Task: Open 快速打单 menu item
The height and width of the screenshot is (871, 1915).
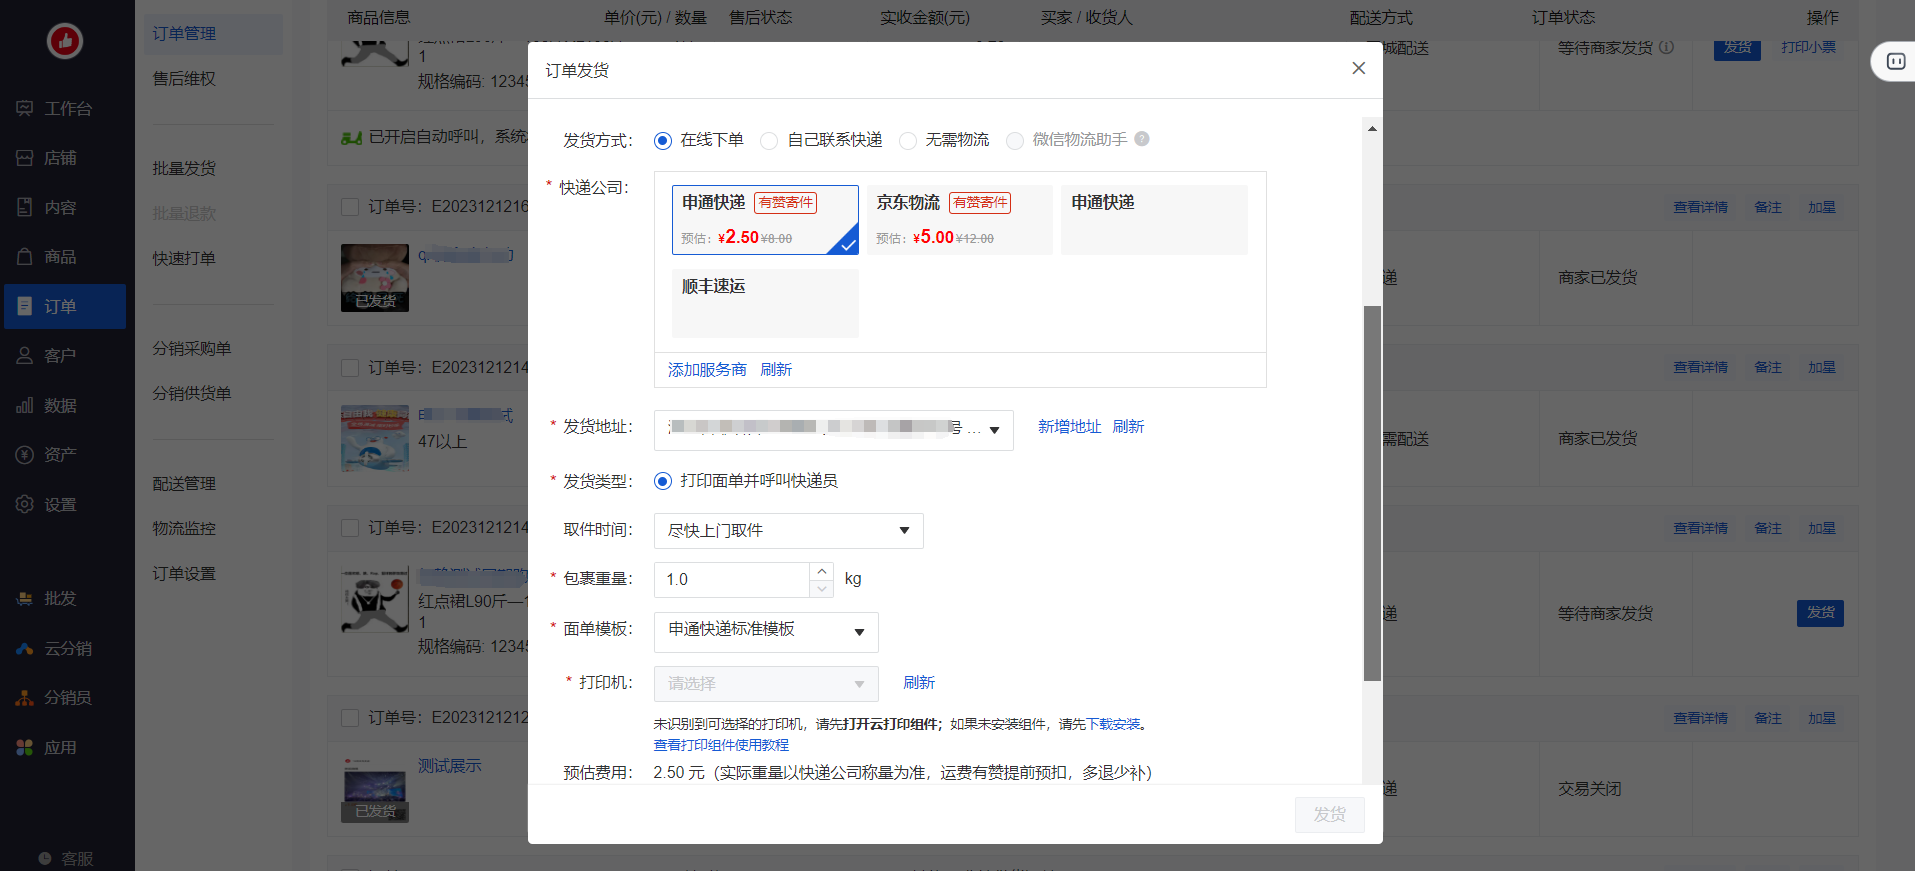Action: click(184, 259)
